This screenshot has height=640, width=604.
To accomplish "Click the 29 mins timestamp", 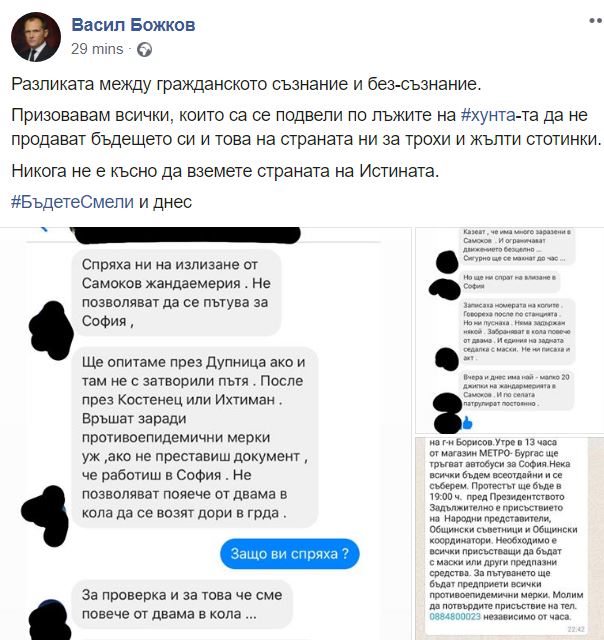I will coord(97,49).
